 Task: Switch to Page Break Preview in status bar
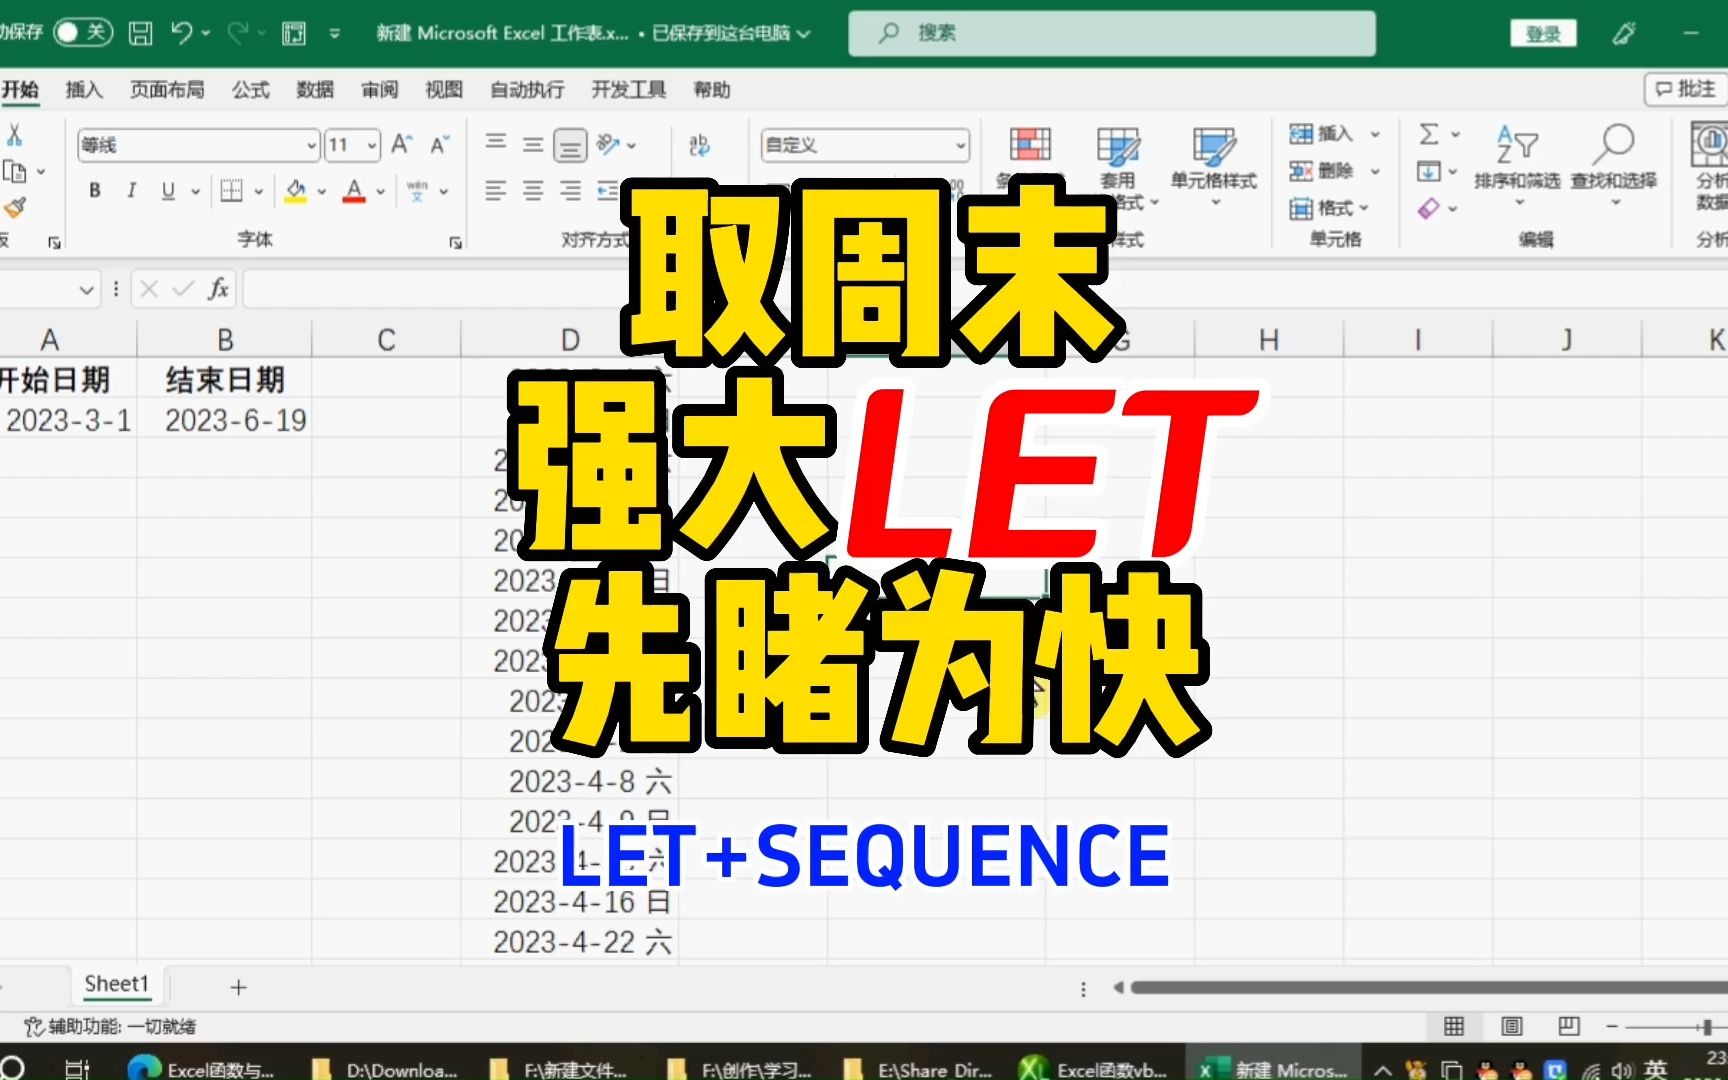point(1569,1026)
